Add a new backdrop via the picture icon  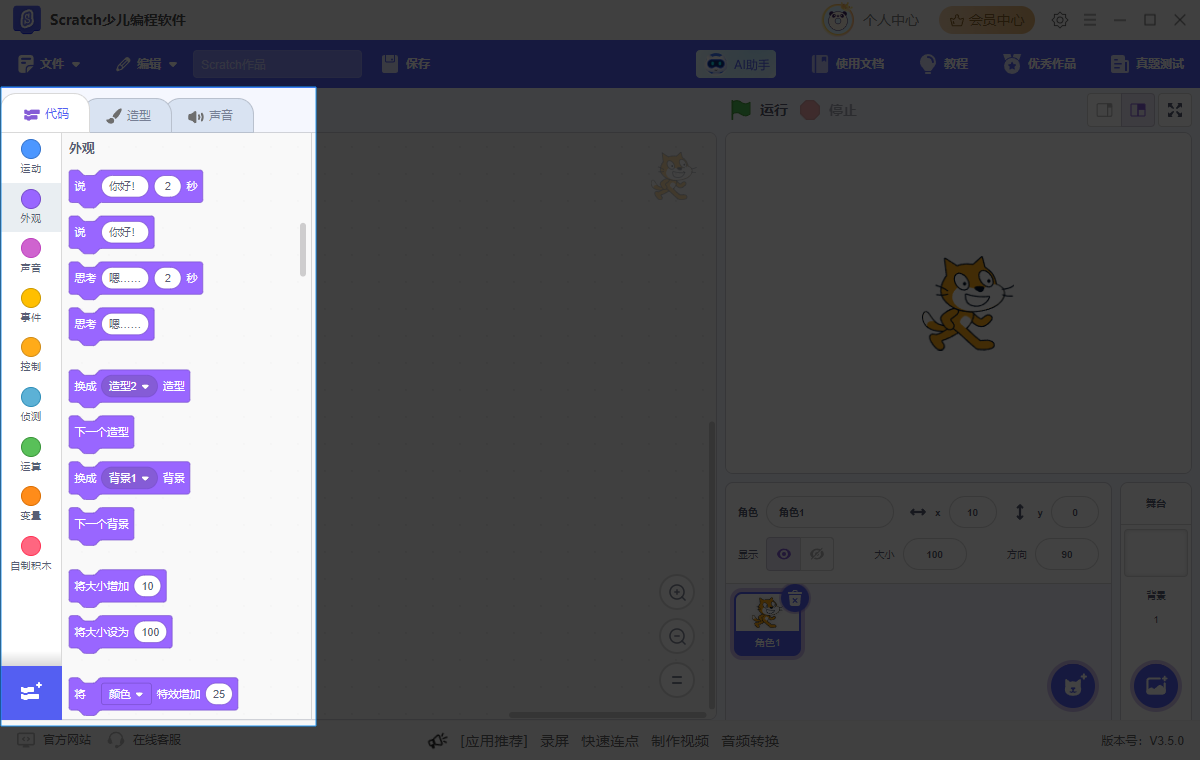coord(1155,686)
